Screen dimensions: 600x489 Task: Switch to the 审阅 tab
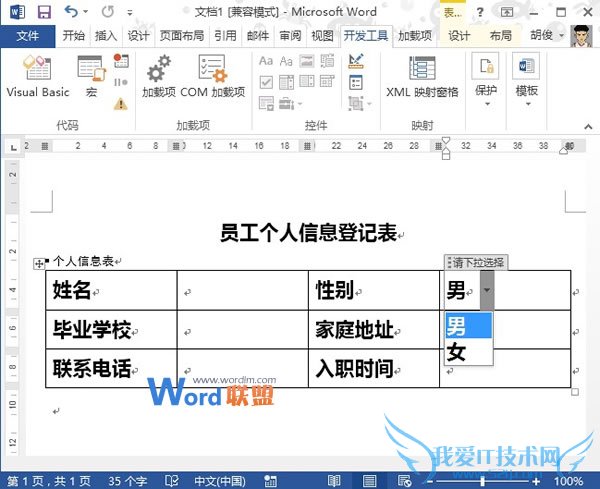(290, 36)
